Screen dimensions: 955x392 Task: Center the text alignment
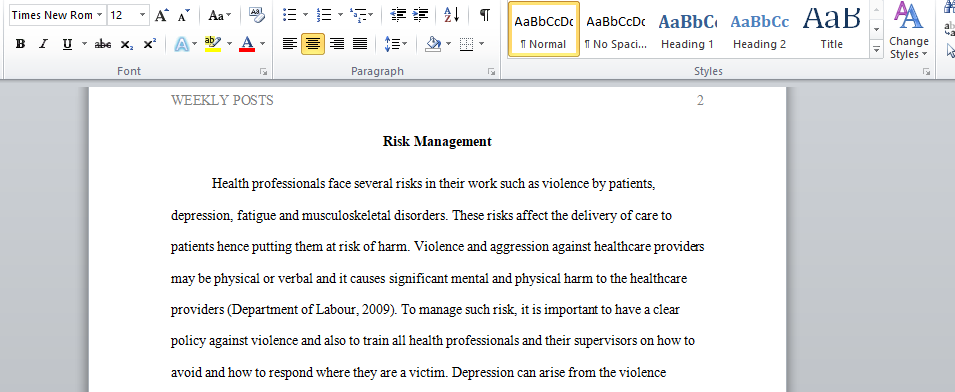(313, 44)
